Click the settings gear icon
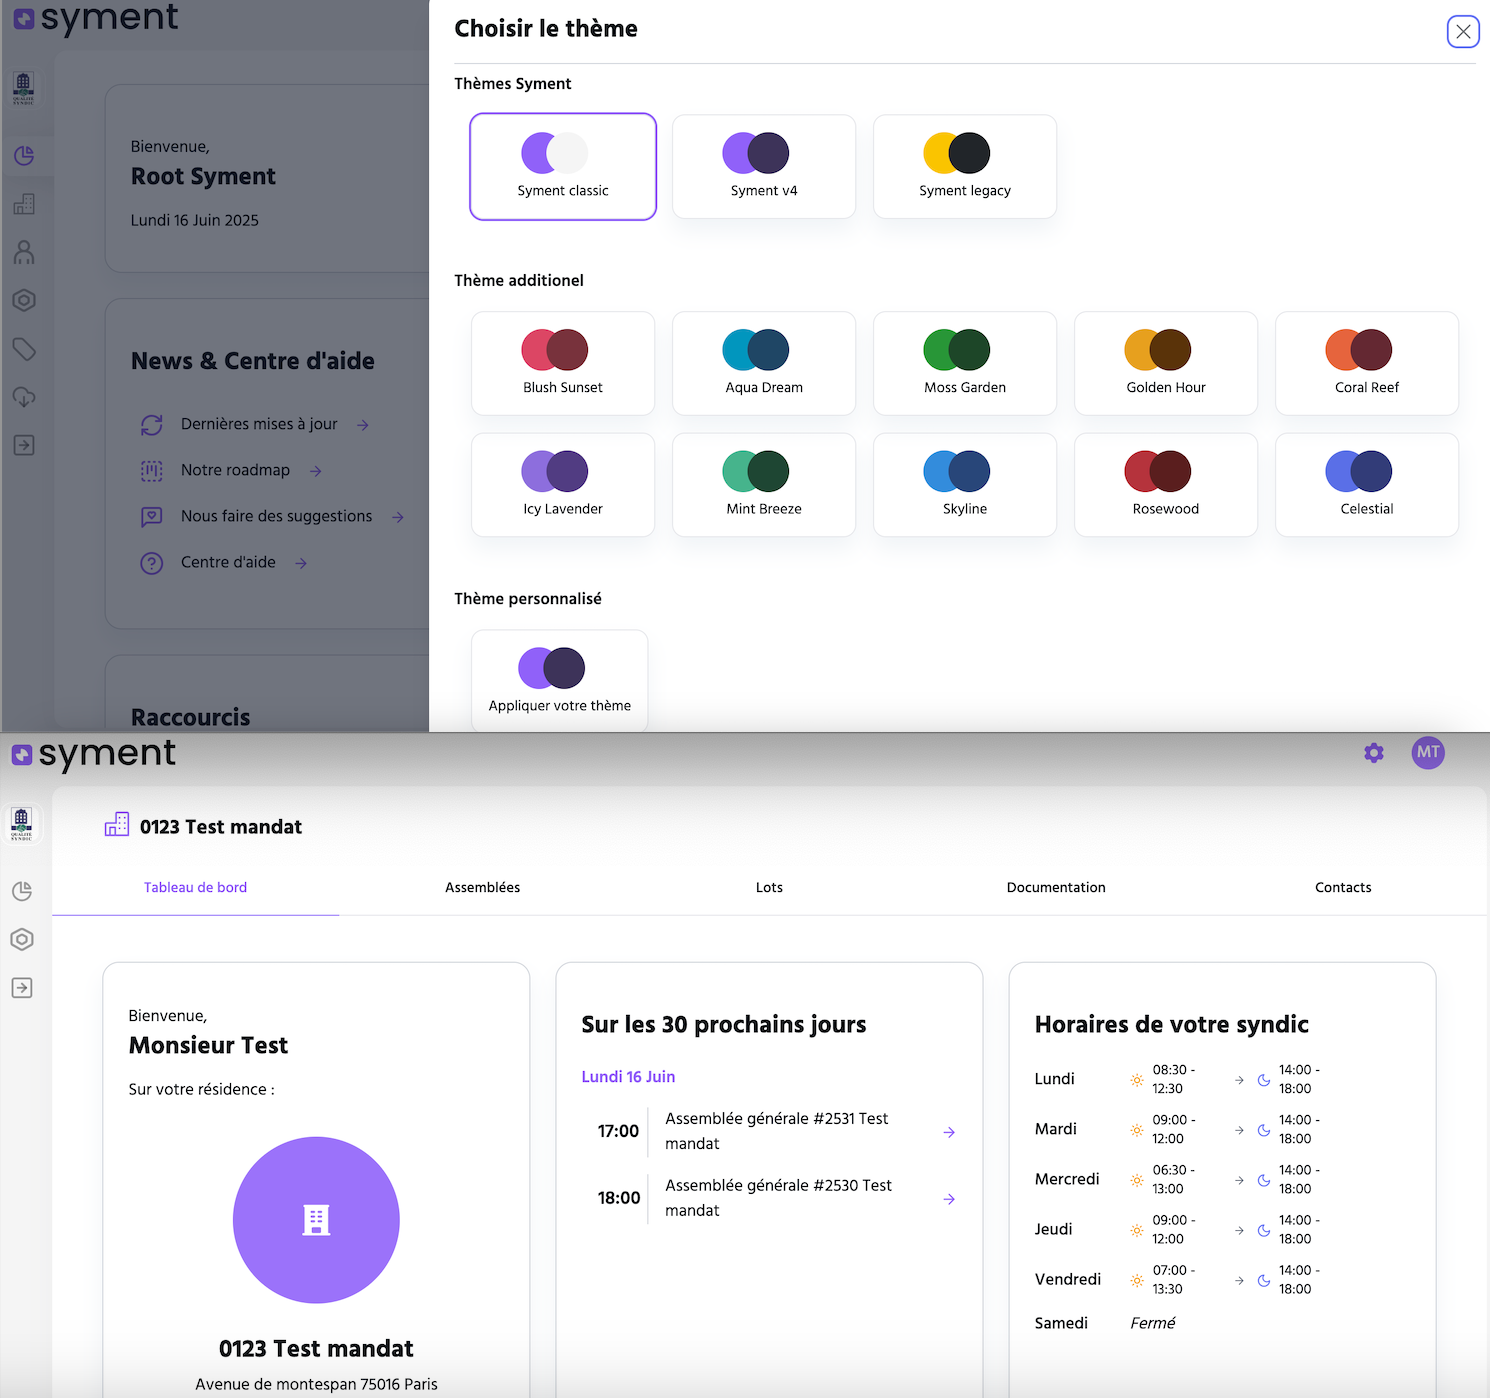Viewport: 1490px width, 1398px height. pyautogui.click(x=1374, y=753)
